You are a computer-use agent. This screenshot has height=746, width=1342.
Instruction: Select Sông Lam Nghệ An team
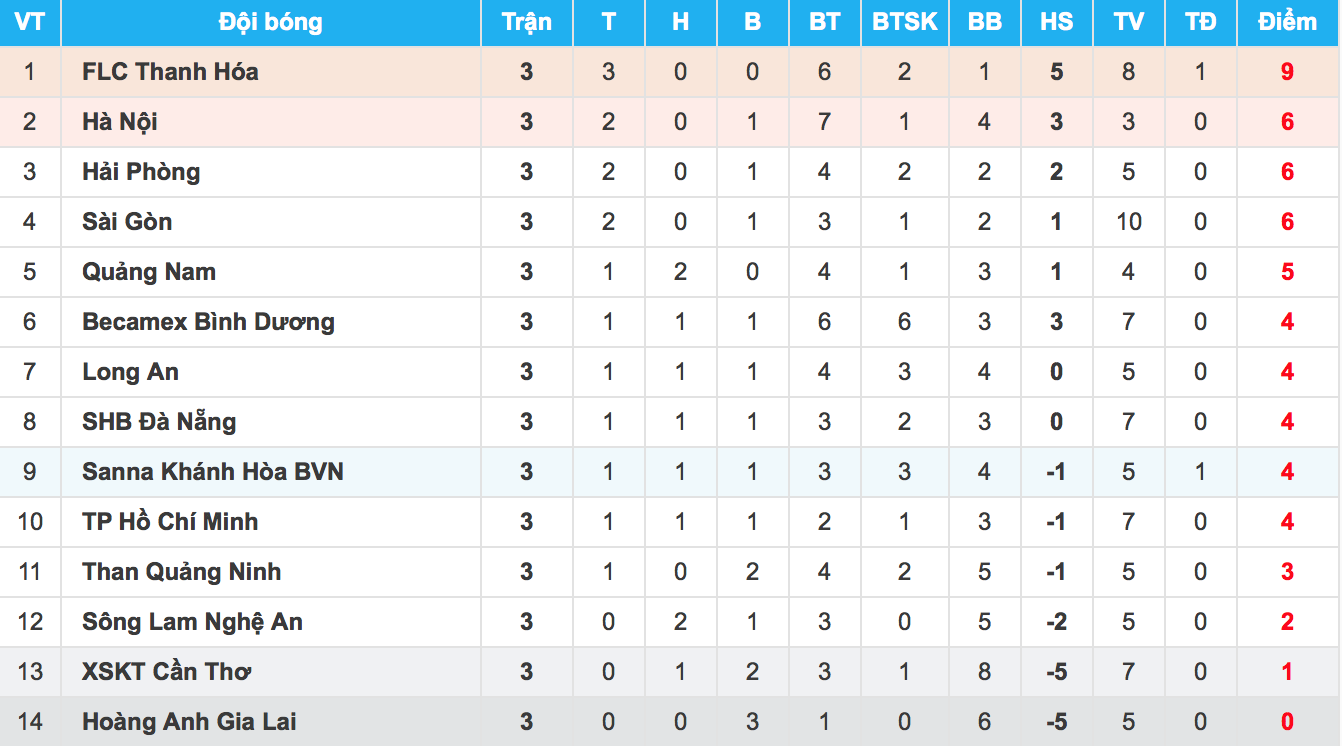click(x=192, y=622)
